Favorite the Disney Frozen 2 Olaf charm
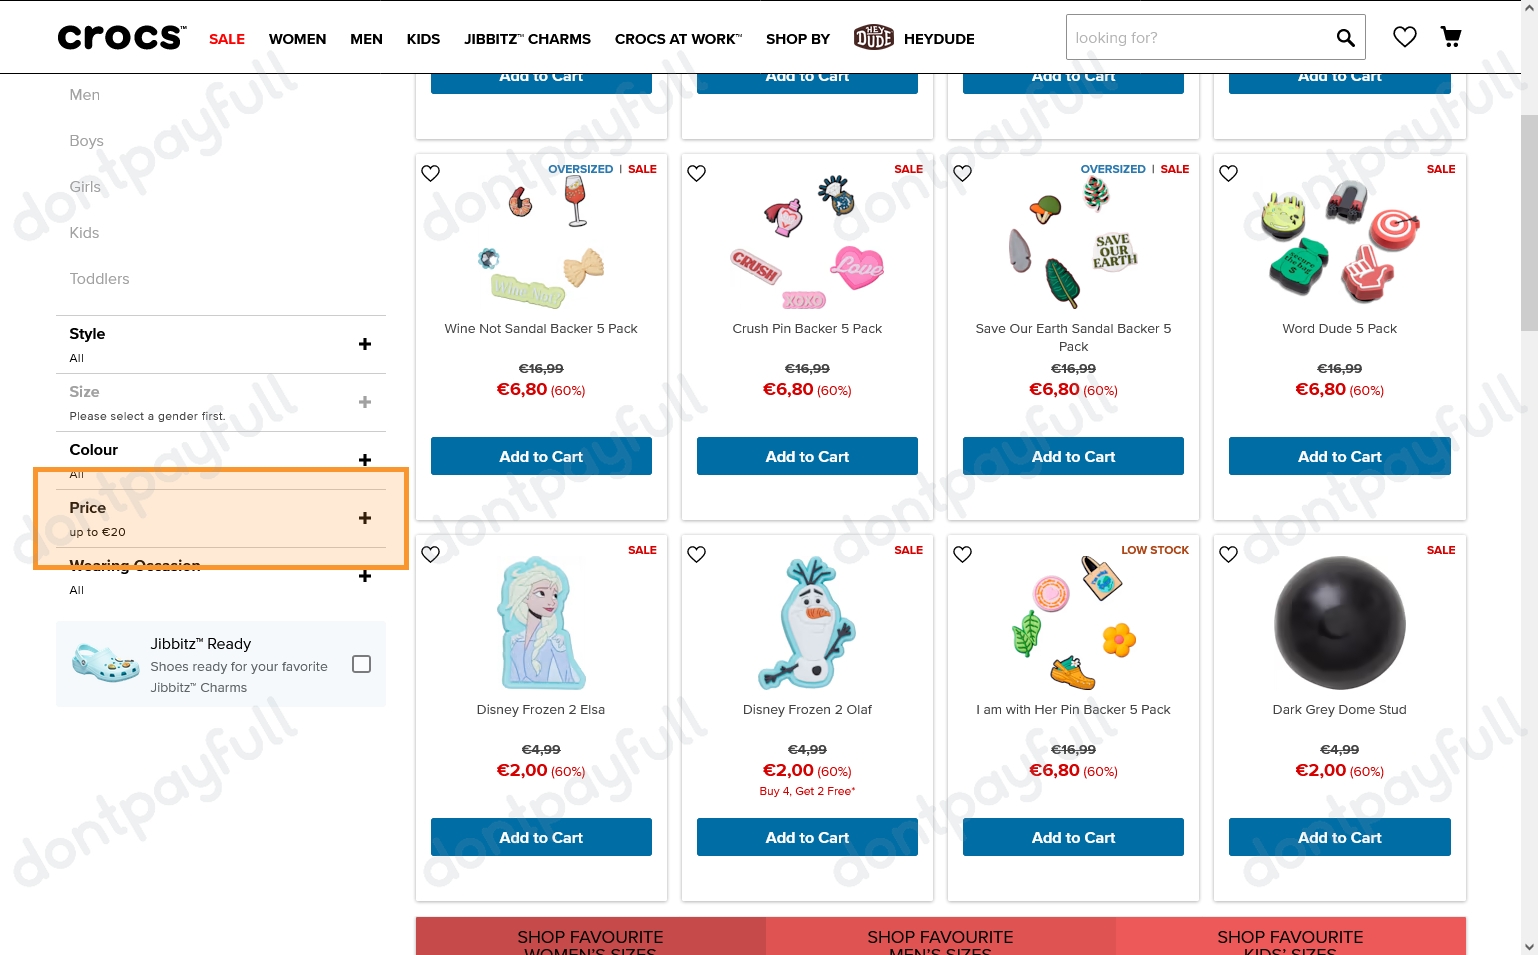This screenshot has height=955, width=1538. click(x=697, y=554)
